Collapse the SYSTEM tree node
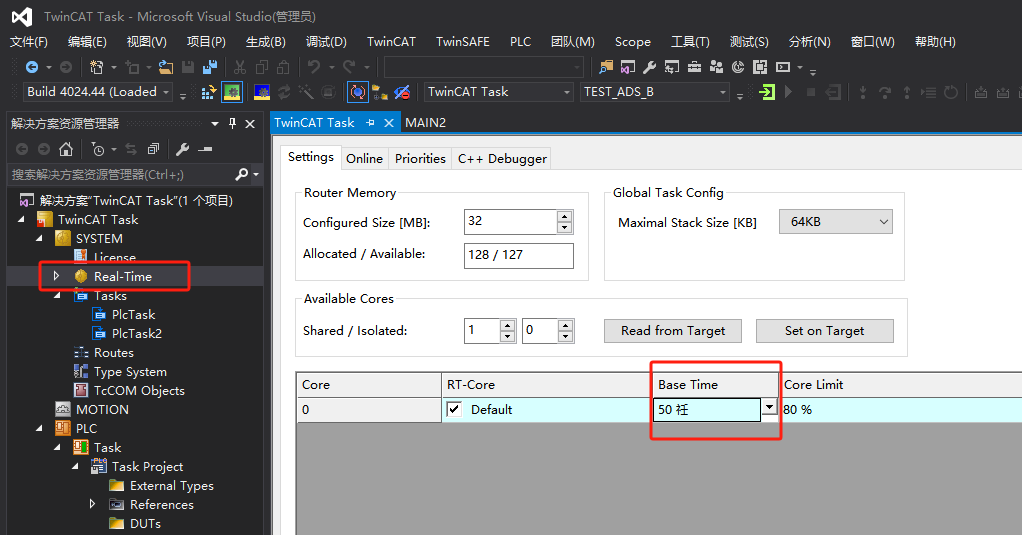Viewport: 1022px width, 535px height. 39,239
